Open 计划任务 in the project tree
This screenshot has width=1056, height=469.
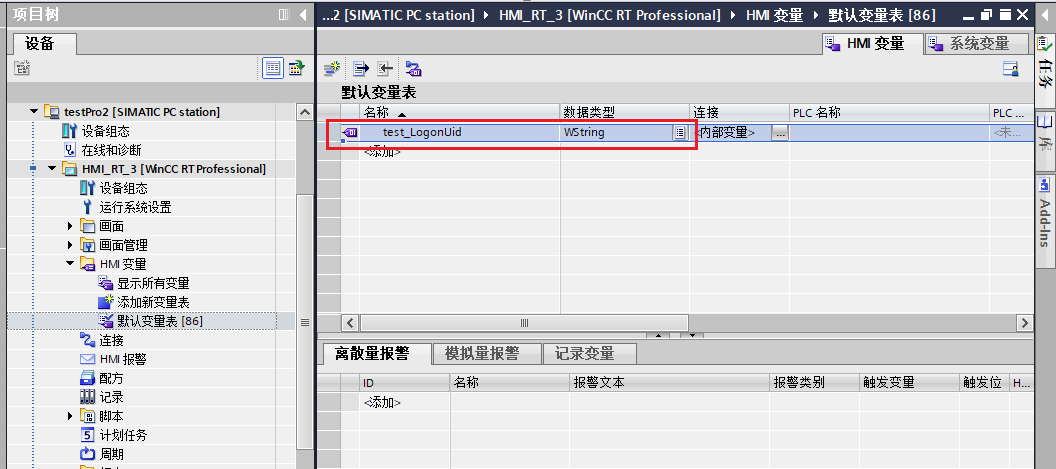(x=123, y=435)
